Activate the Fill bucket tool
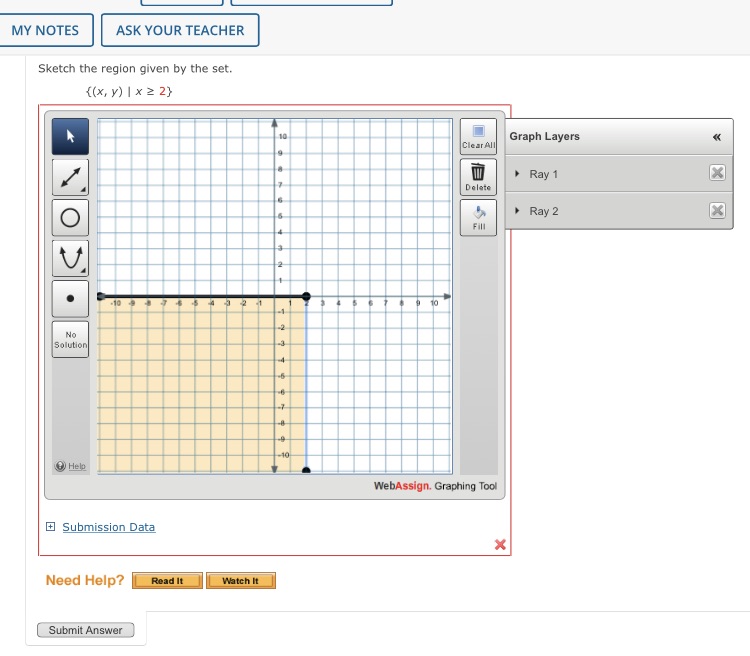This screenshot has width=750, height=656. [478, 218]
